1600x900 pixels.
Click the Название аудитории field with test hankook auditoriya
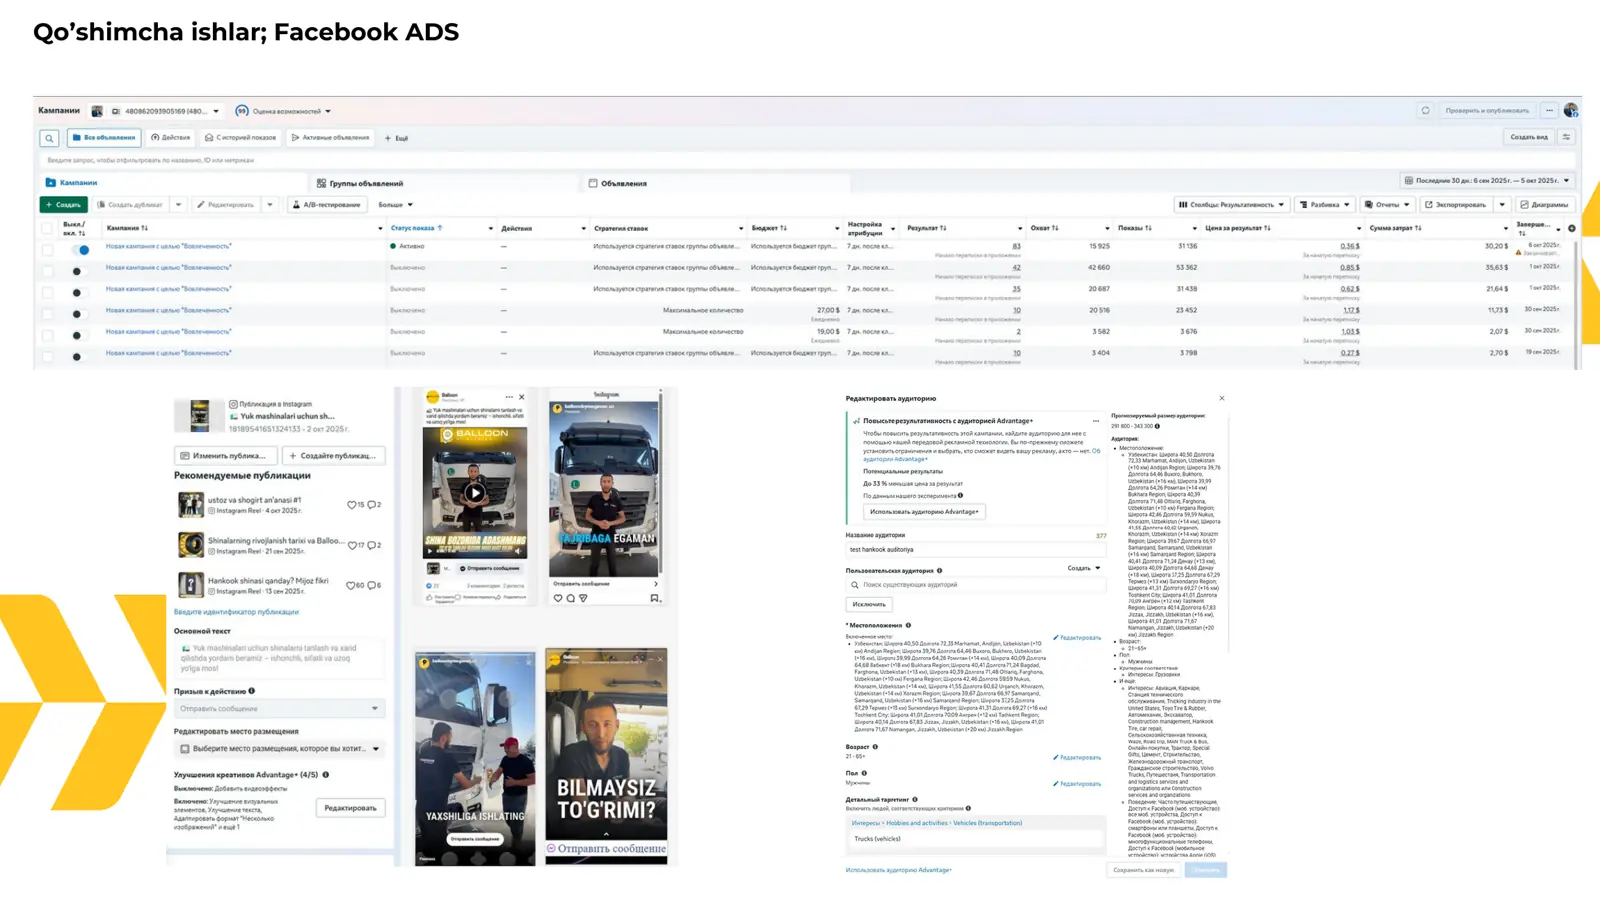tap(976, 550)
